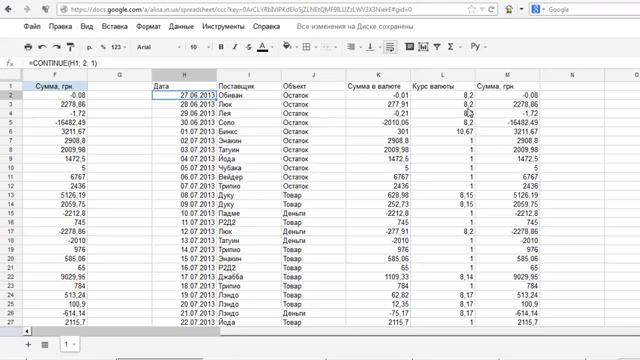640x360 pixels.
Task: Click the Functions sigma icon
Action: (x=451, y=47)
